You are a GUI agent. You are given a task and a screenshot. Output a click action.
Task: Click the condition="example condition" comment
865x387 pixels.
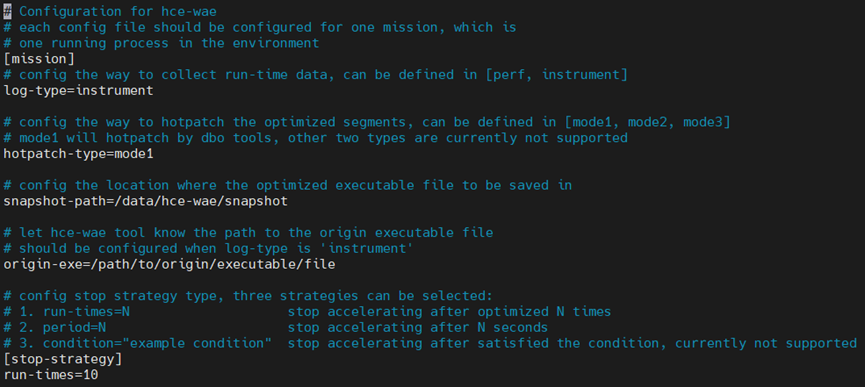(x=157, y=343)
